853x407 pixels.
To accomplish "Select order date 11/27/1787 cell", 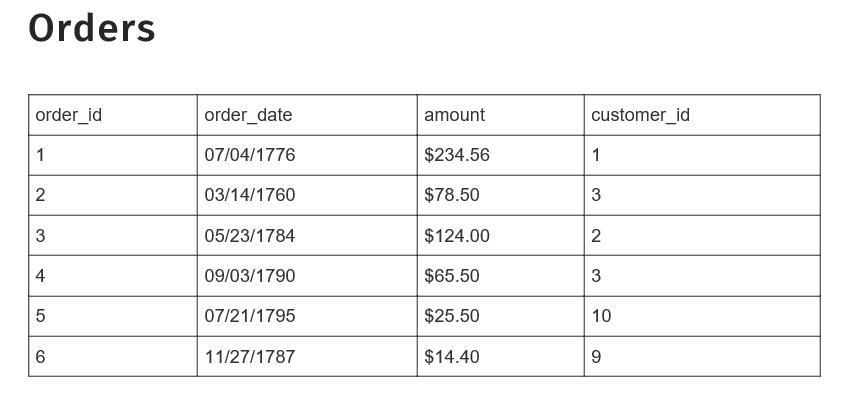I will [250, 357].
